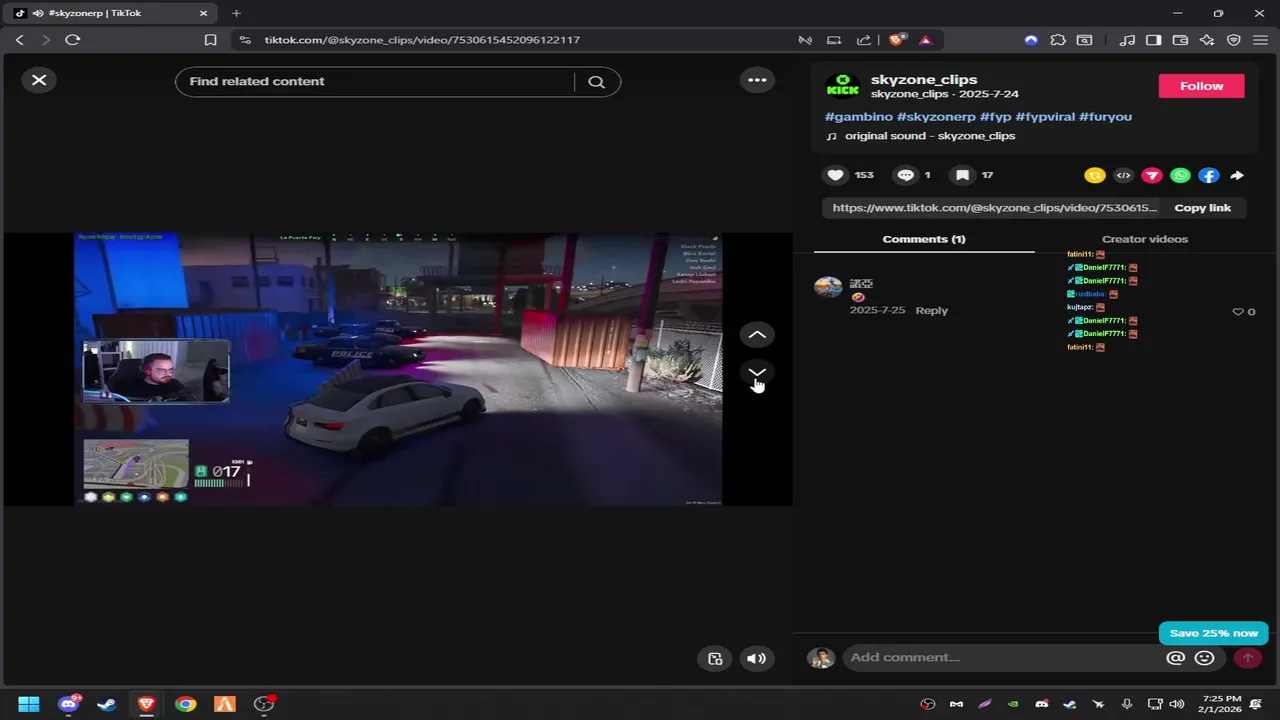
Task: Open the three-dot more options menu
Action: point(757,80)
